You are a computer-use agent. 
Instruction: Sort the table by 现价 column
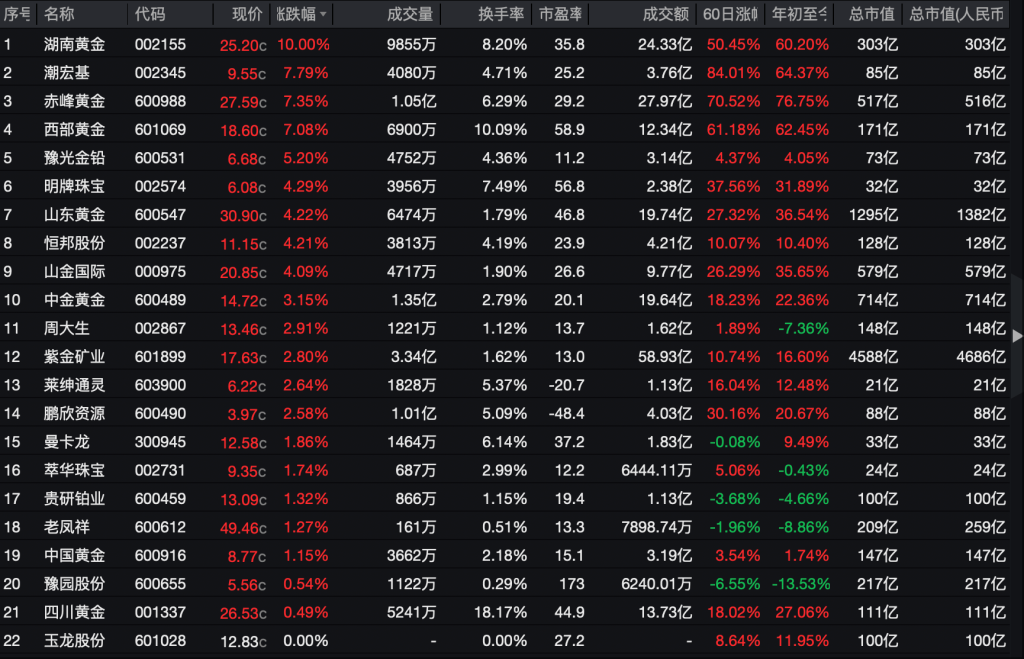[247, 15]
